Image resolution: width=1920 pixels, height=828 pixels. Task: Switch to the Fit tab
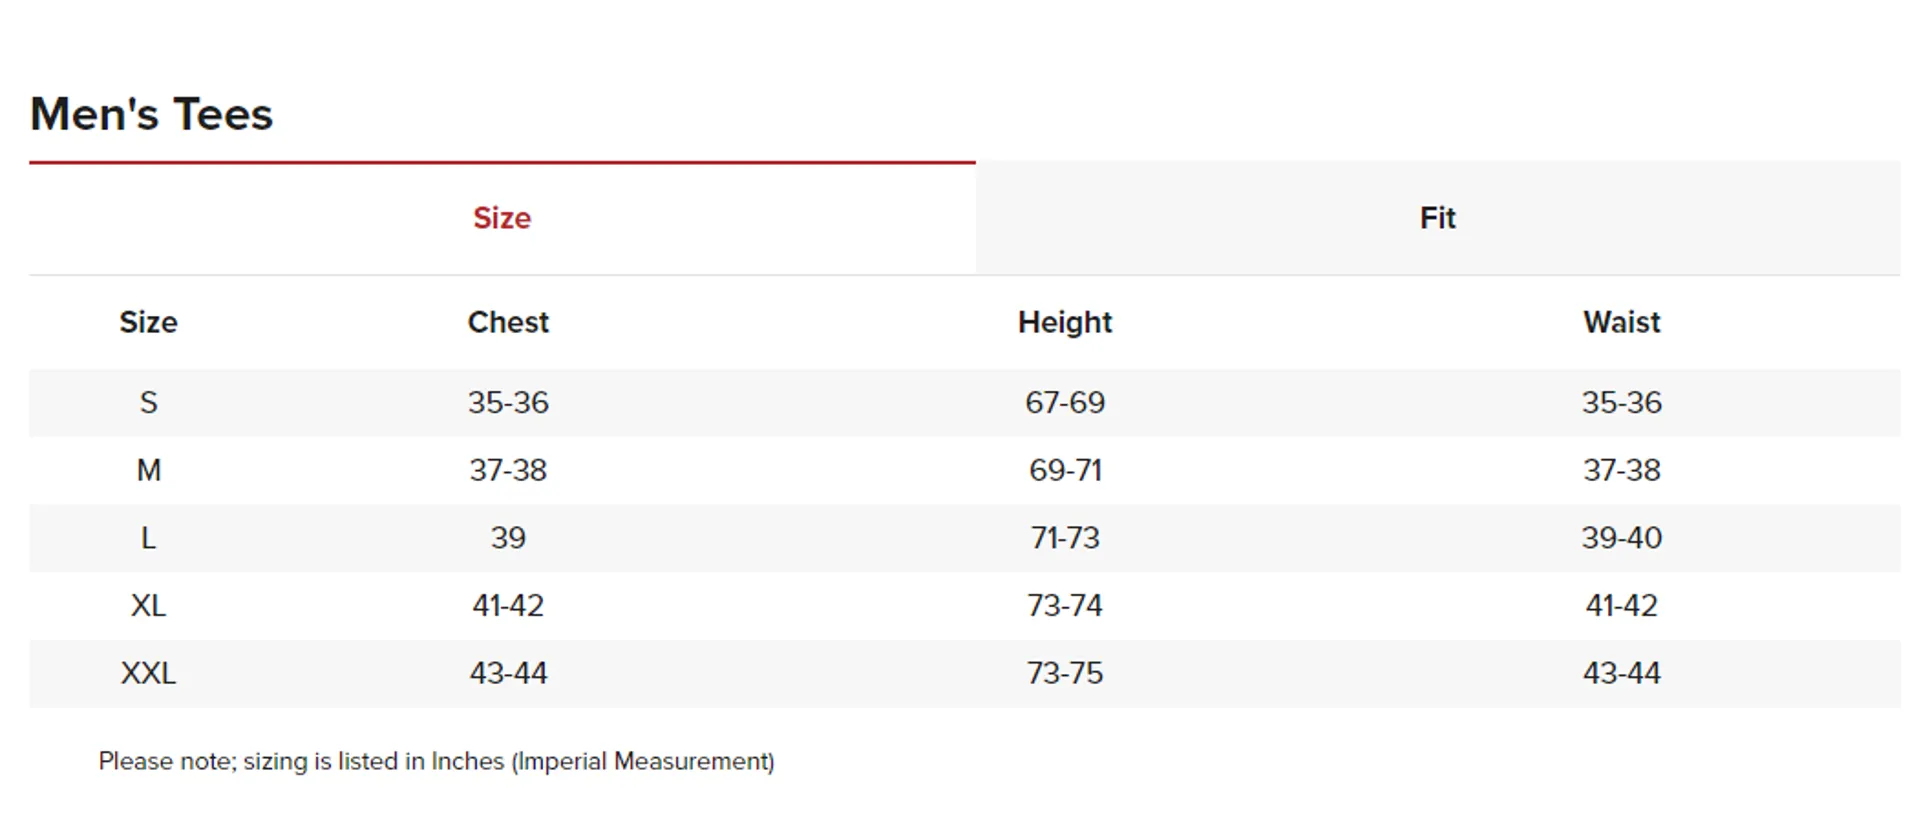[x=1437, y=218]
